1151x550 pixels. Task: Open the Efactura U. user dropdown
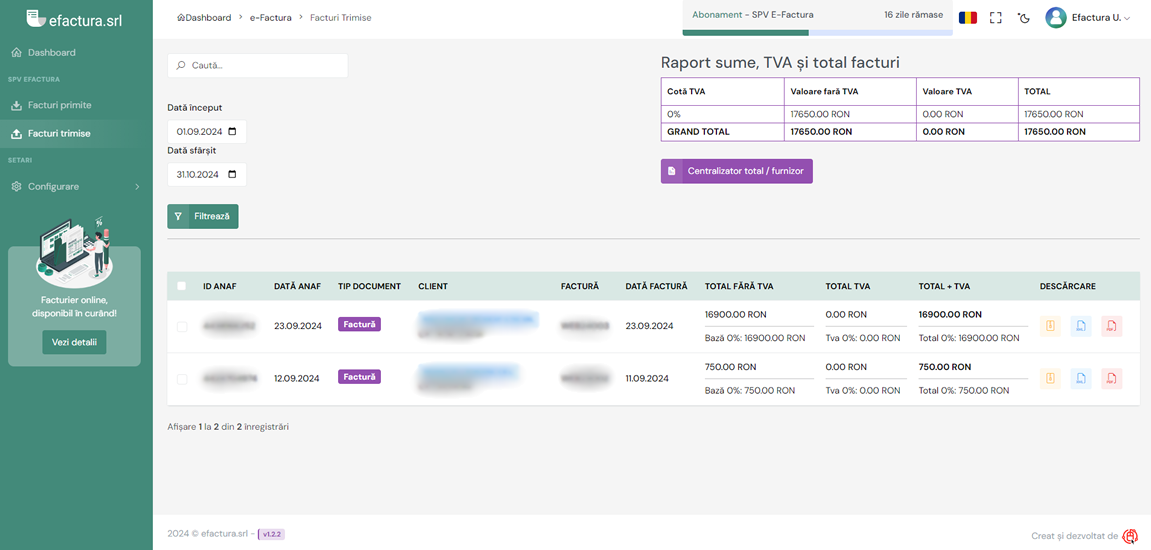coord(1088,18)
